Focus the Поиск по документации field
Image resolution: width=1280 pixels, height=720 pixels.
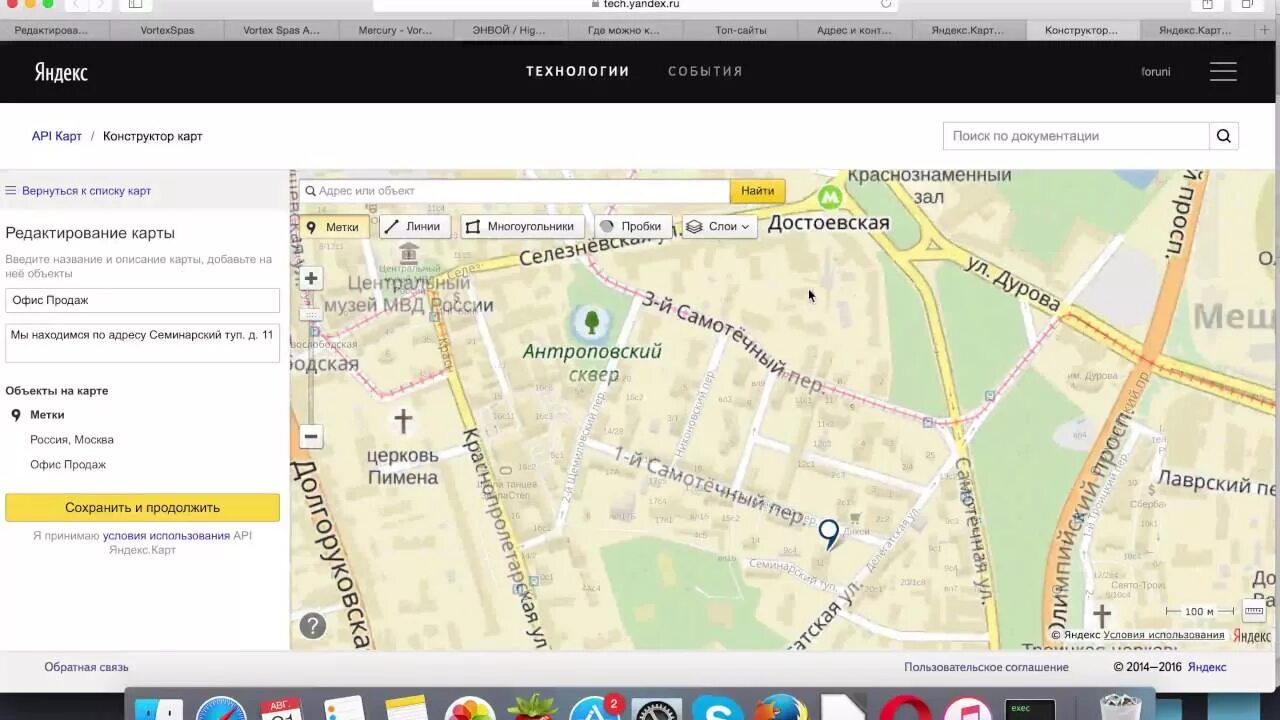pos(1076,136)
